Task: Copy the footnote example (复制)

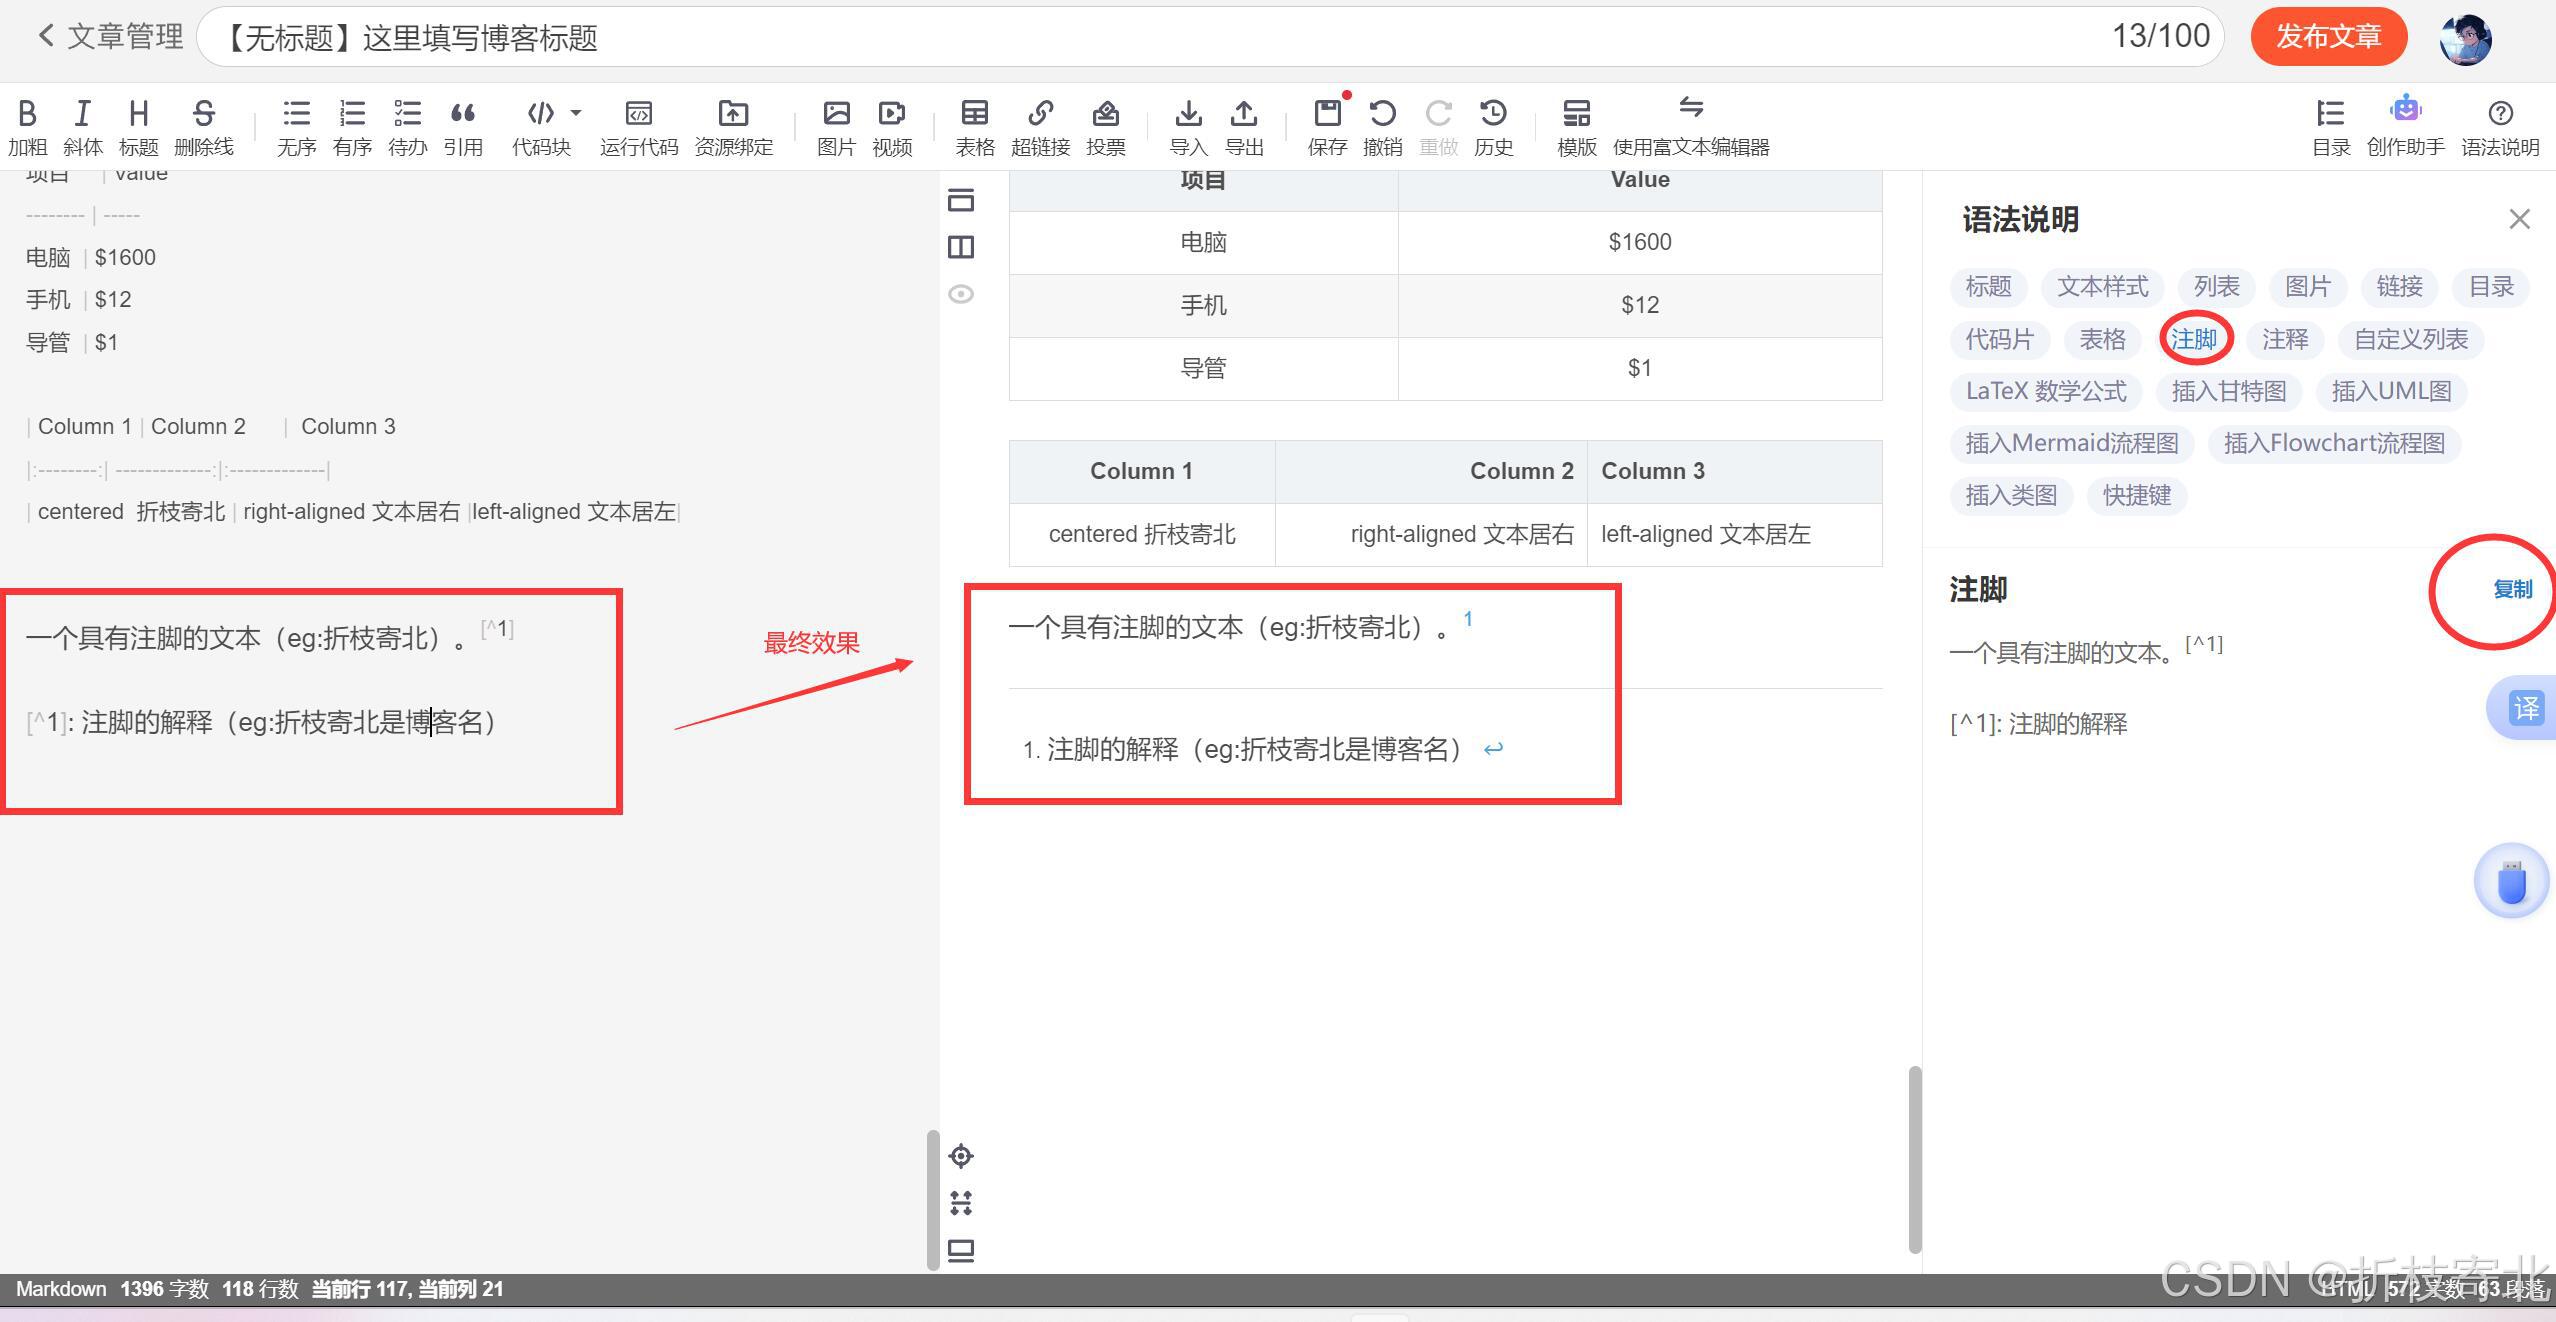Action: pyautogui.click(x=2513, y=589)
